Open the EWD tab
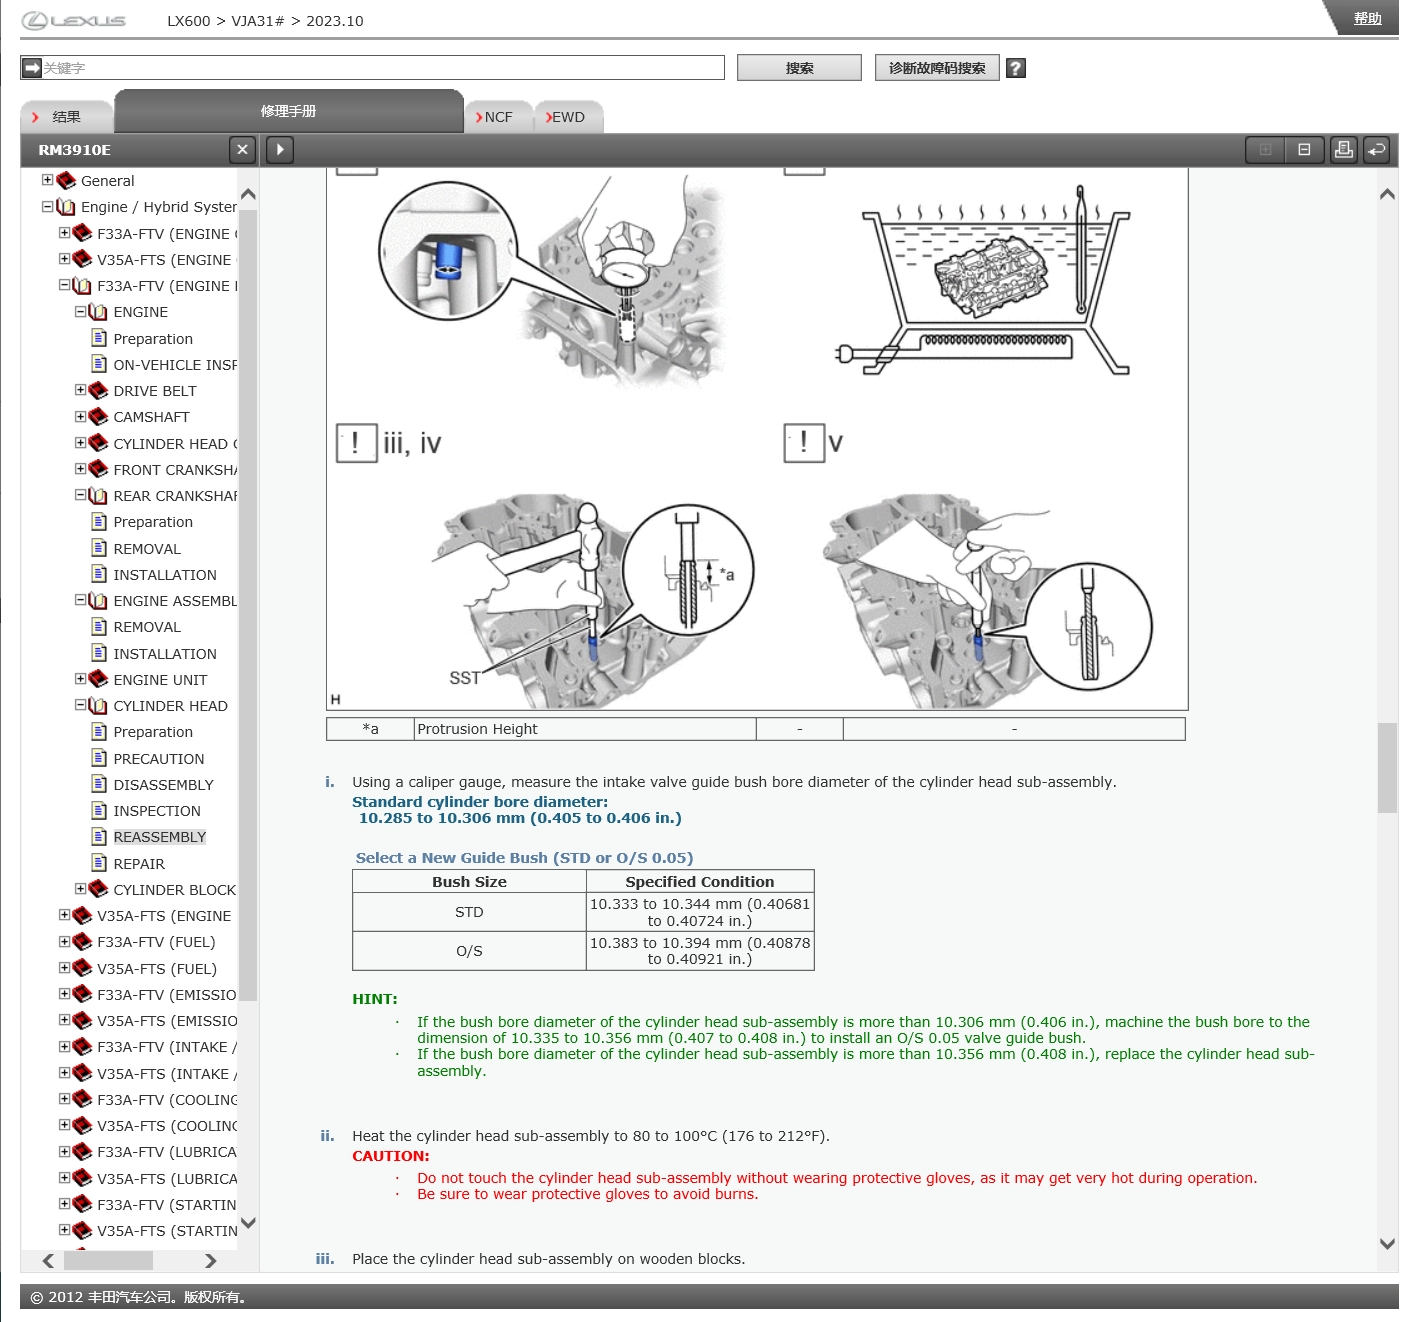 (567, 117)
